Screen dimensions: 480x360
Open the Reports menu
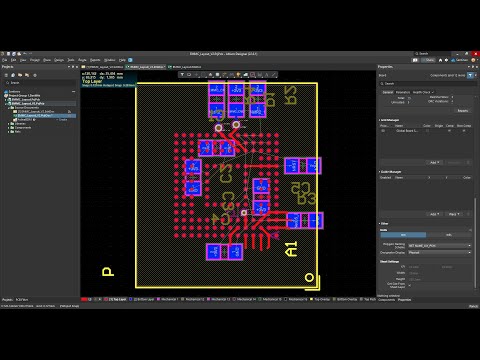pyautogui.click(x=95, y=60)
